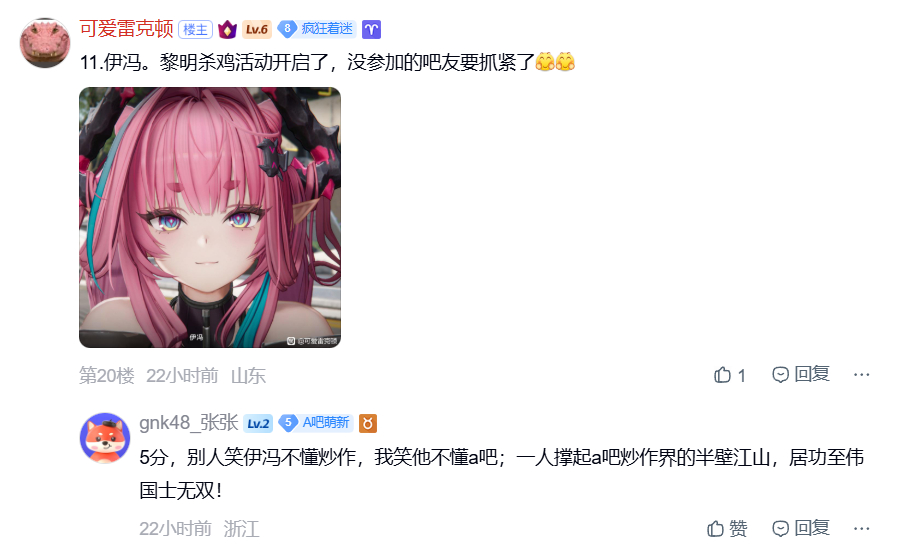This screenshot has width=898, height=556.
Task: Click the 疯狂着迷 fan rank badge
Action: (317, 29)
